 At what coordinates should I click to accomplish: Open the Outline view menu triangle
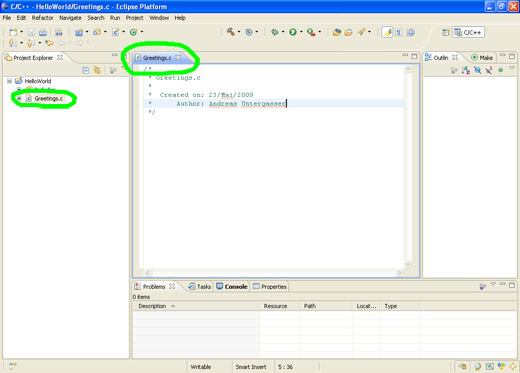pos(512,68)
